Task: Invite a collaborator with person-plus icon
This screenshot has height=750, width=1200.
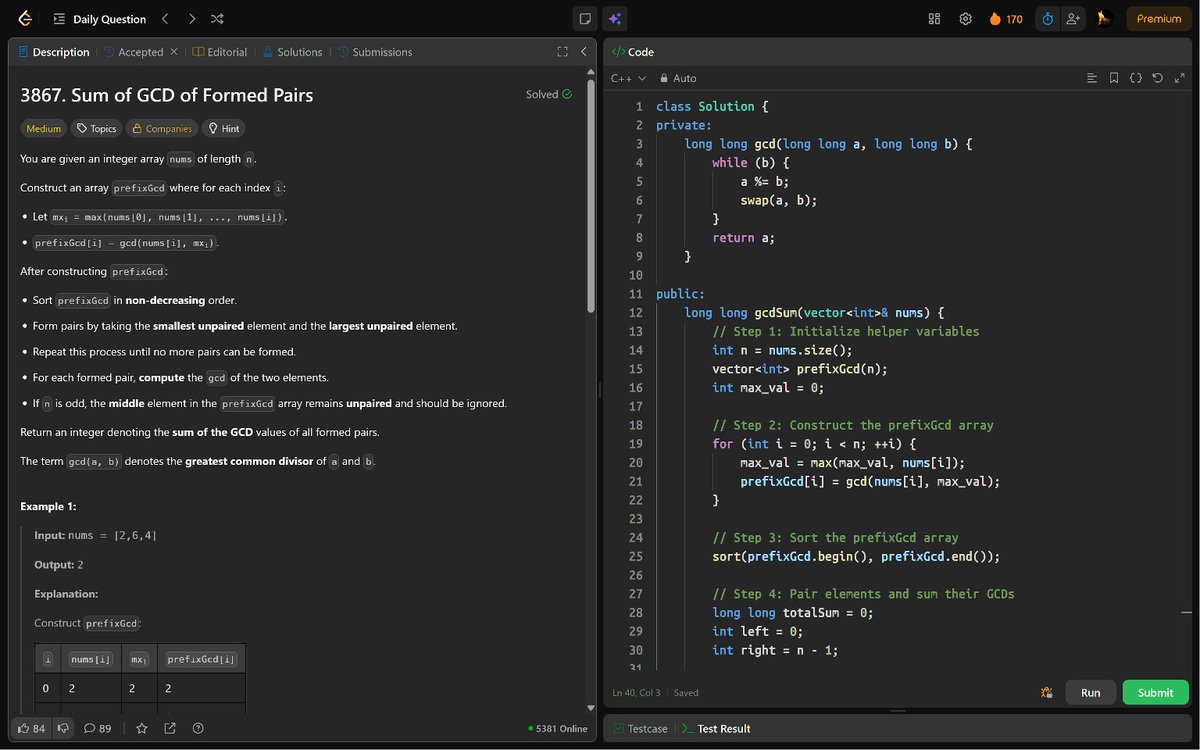Action: [1074, 19]
